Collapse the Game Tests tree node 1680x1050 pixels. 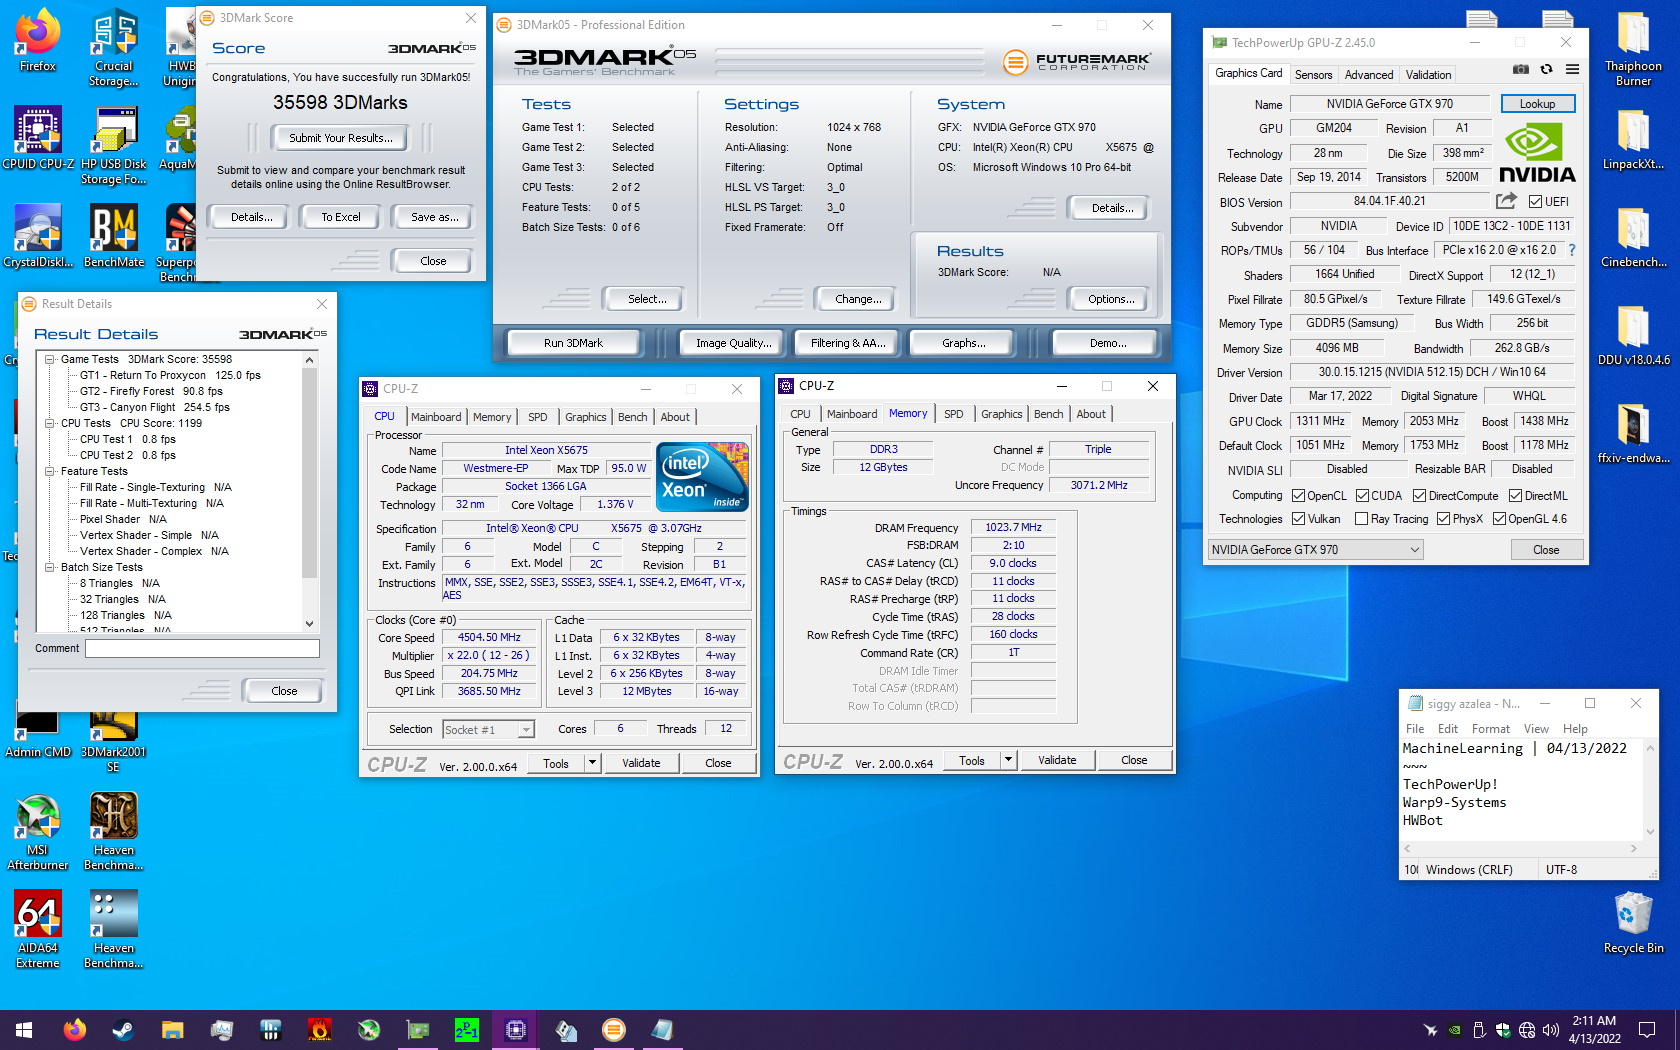(x=50, y=359)
